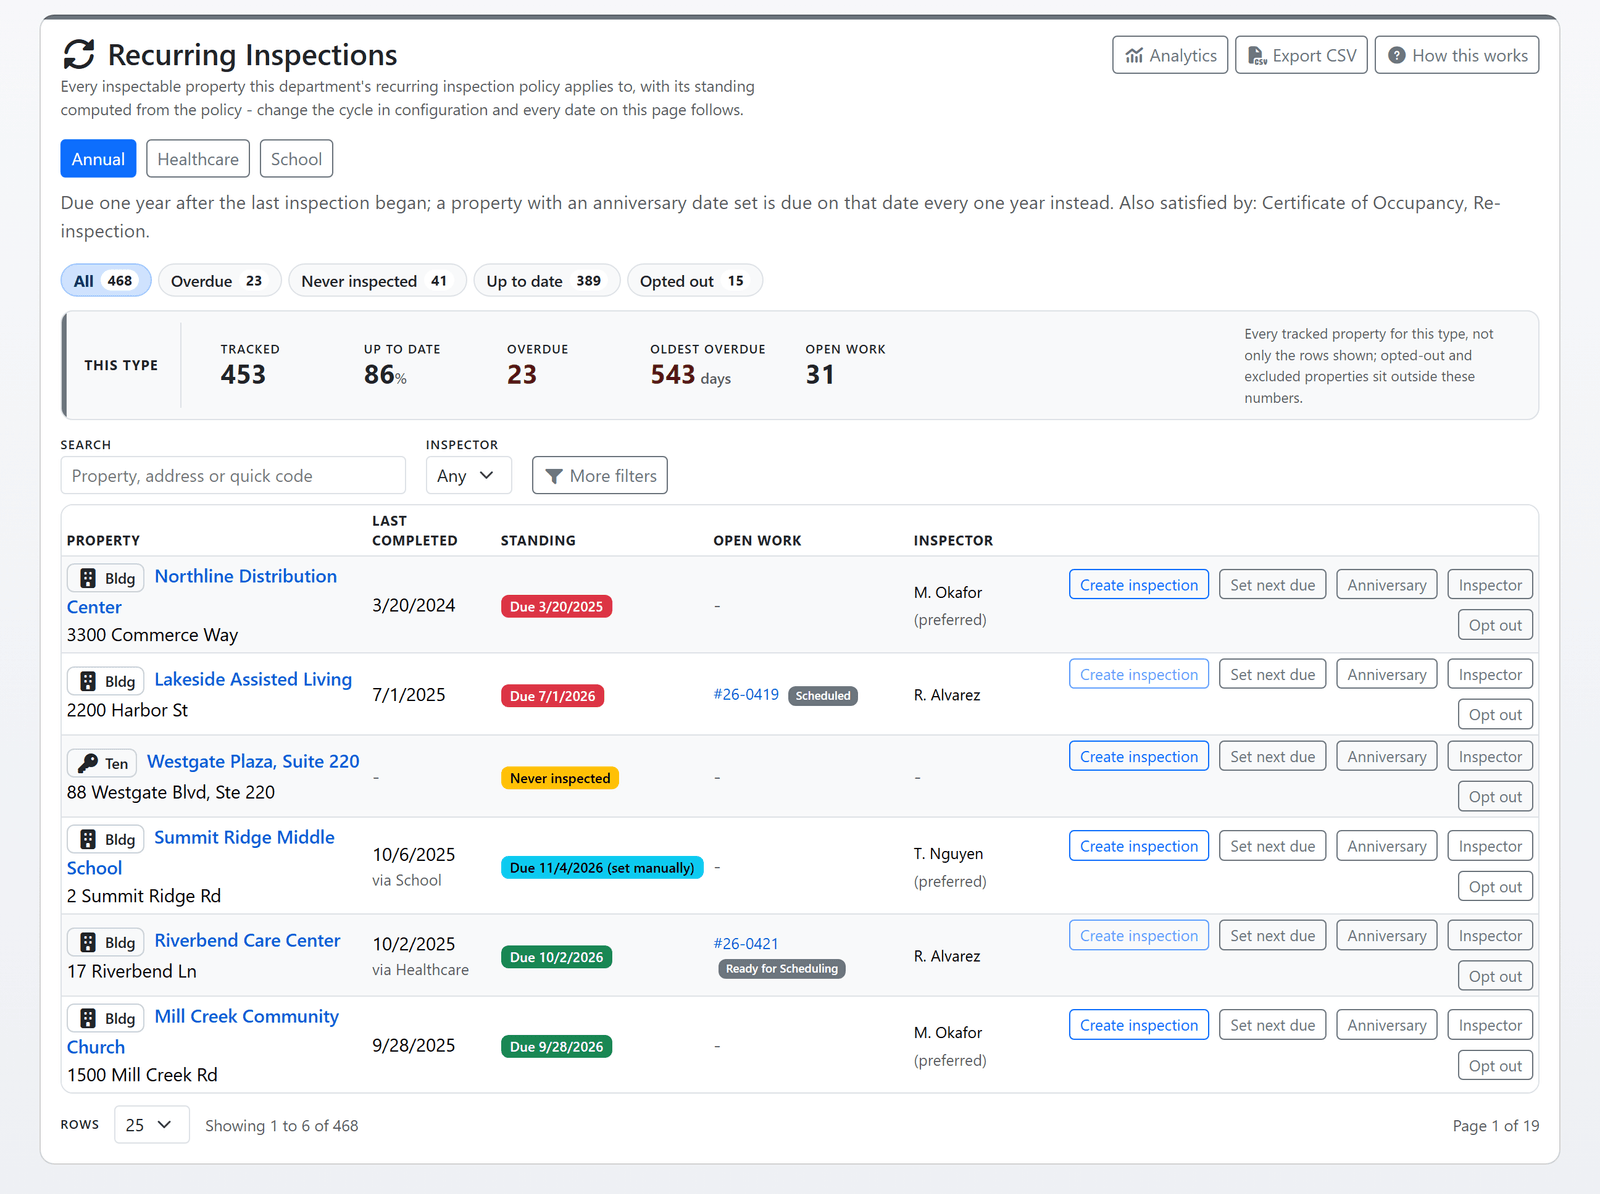Filter by Opted out 15 pill

click(x=695, y=281)
